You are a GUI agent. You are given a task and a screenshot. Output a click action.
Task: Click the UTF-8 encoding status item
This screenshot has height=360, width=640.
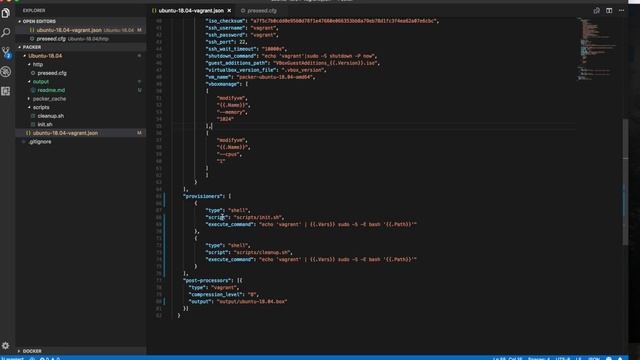point(563,359)
